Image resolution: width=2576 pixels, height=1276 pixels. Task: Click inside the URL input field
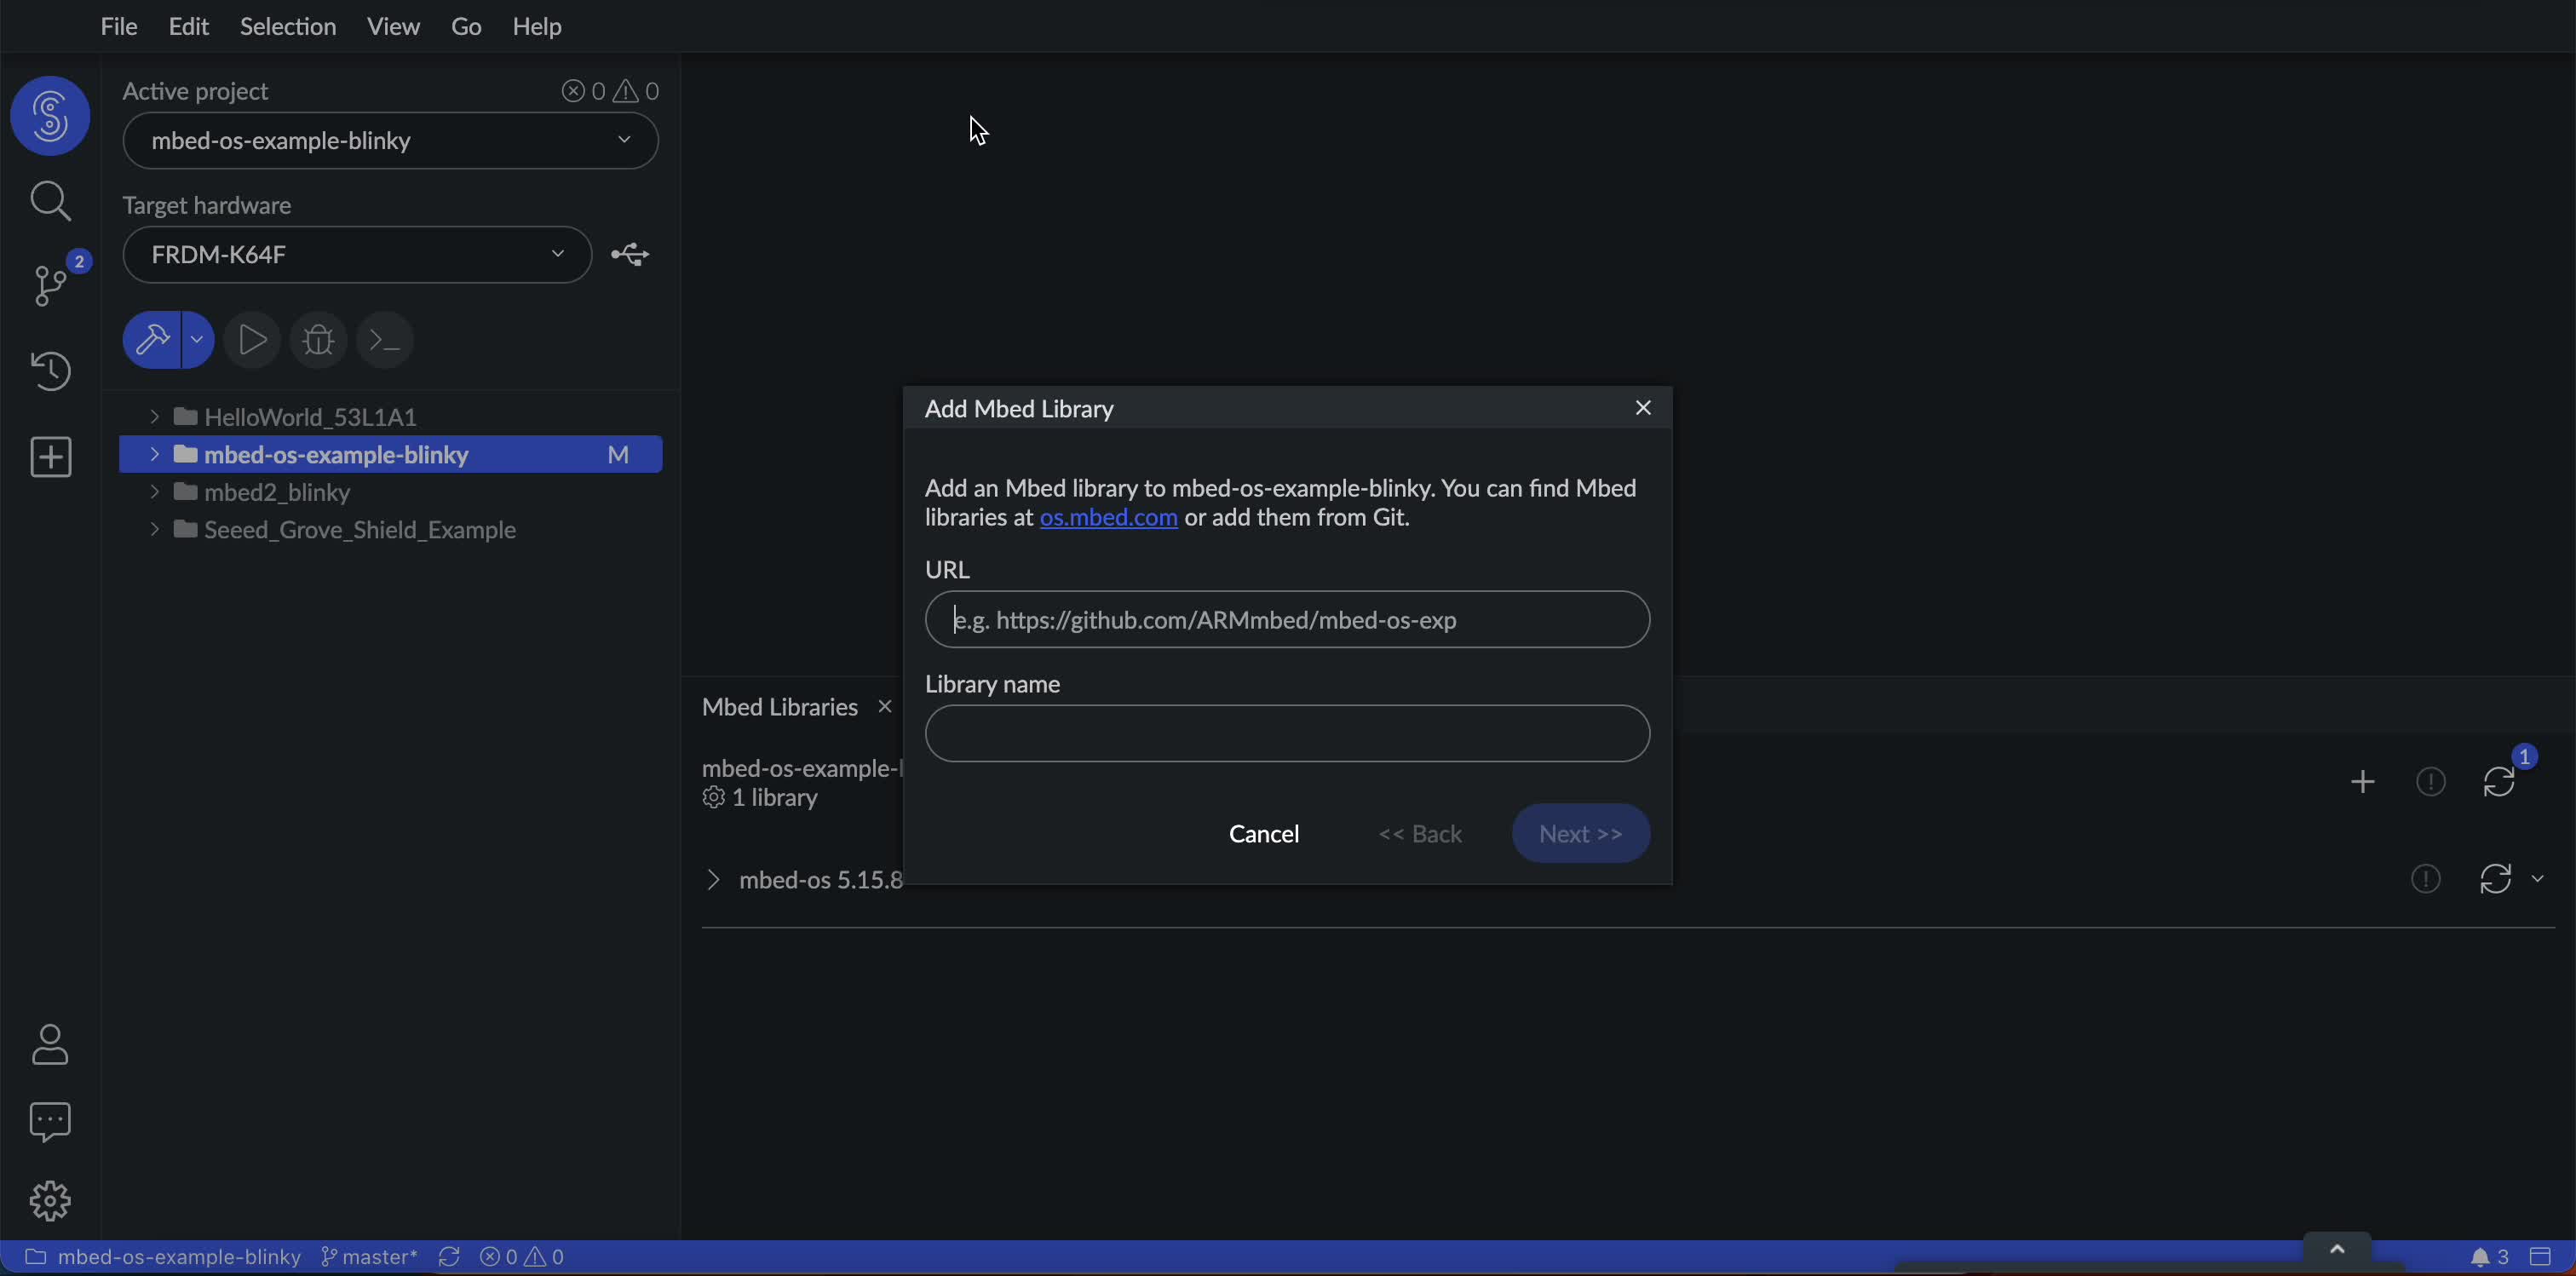click(1286, 619)
